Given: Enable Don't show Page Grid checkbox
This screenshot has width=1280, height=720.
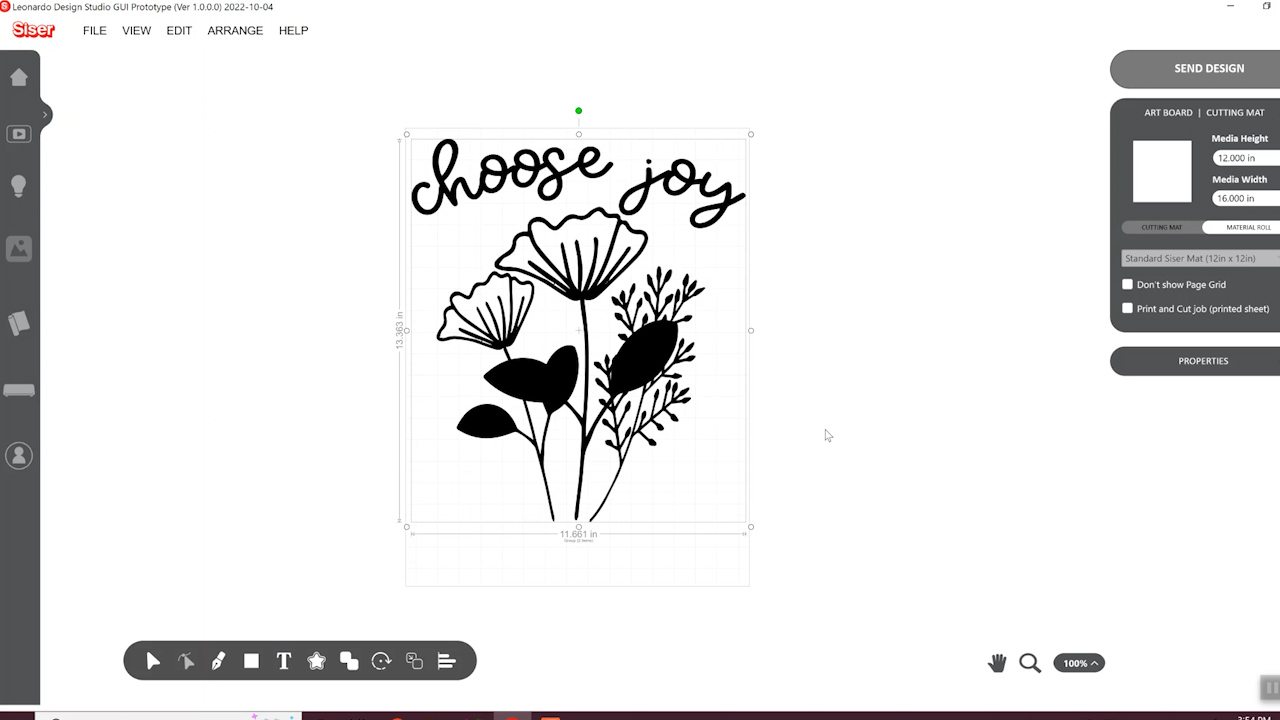Looking at the screenshot, I should point(1128,285).
